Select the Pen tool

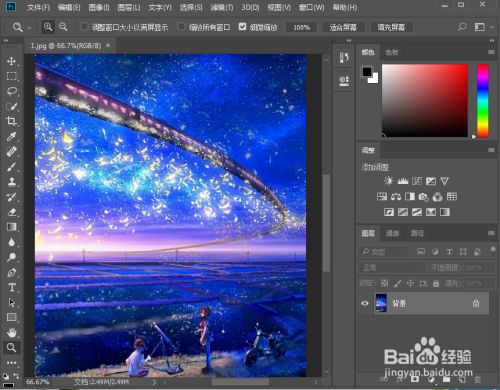coord(12,272)
